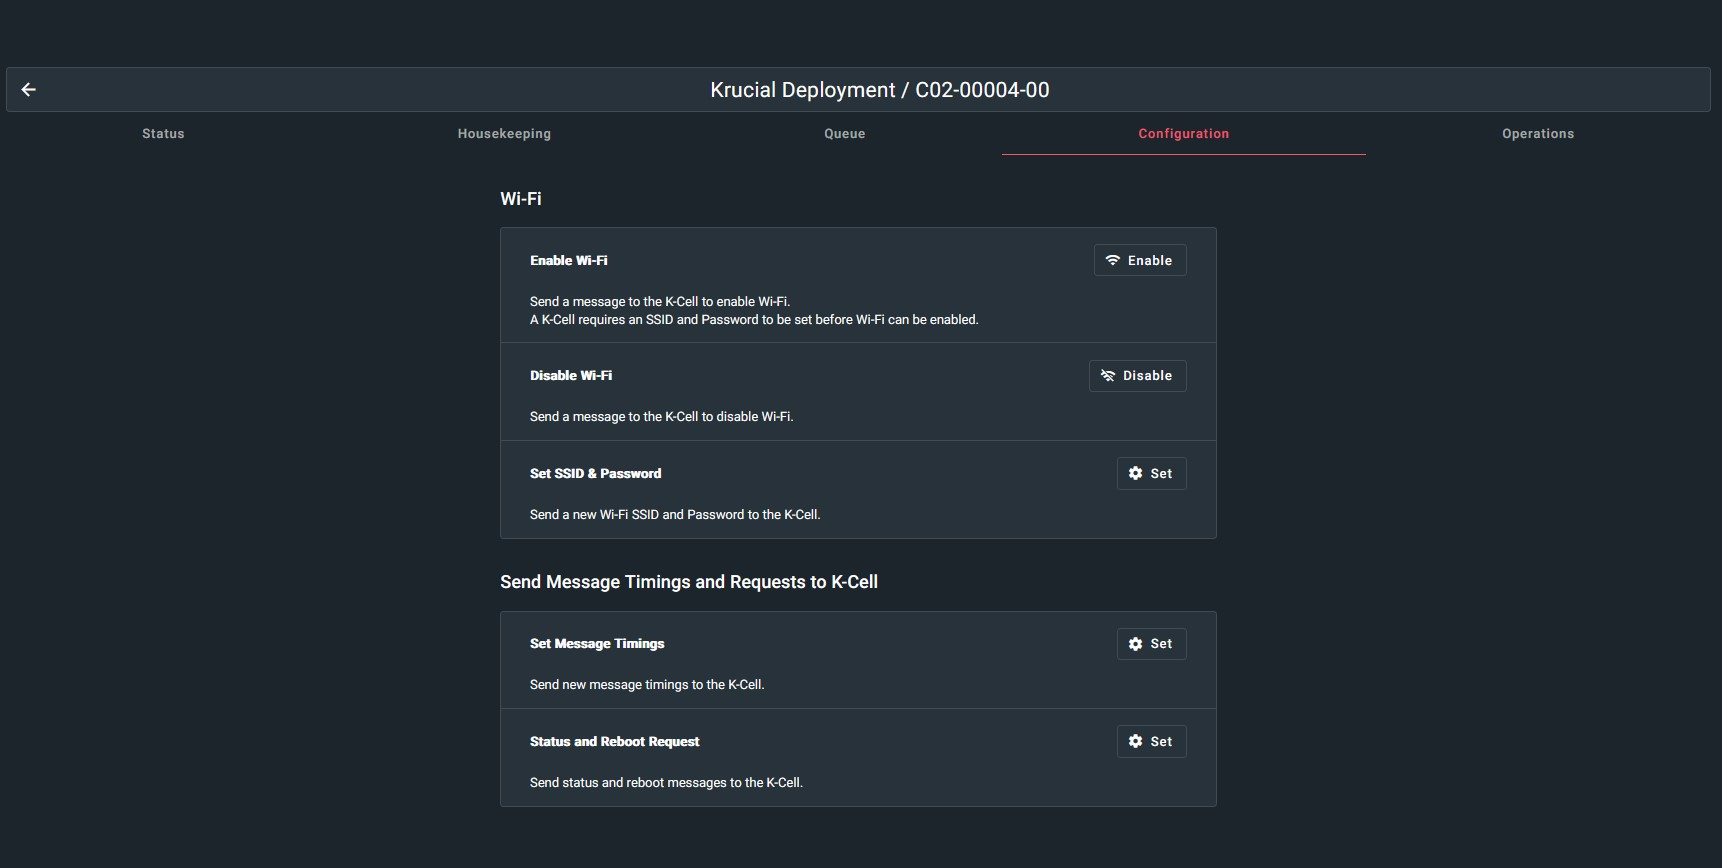This screenshot has width=1722, height=868.
Task: Click the 'Disable Wi-Fi' row label
Action: [571, 376]
